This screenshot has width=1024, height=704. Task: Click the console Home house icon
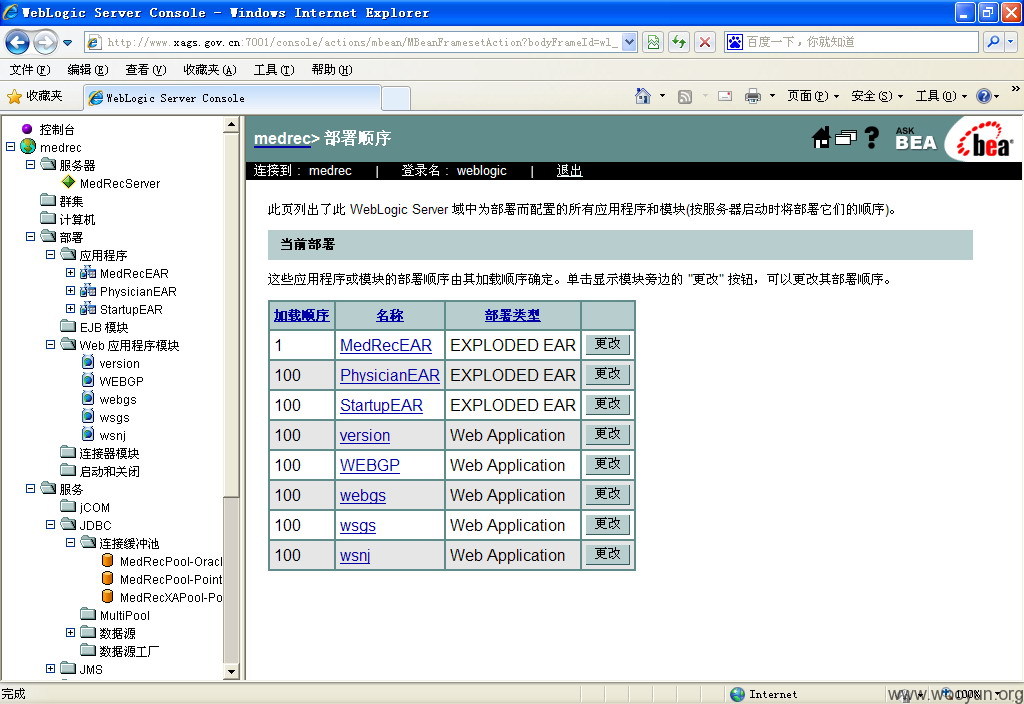(x=821, y=137)
